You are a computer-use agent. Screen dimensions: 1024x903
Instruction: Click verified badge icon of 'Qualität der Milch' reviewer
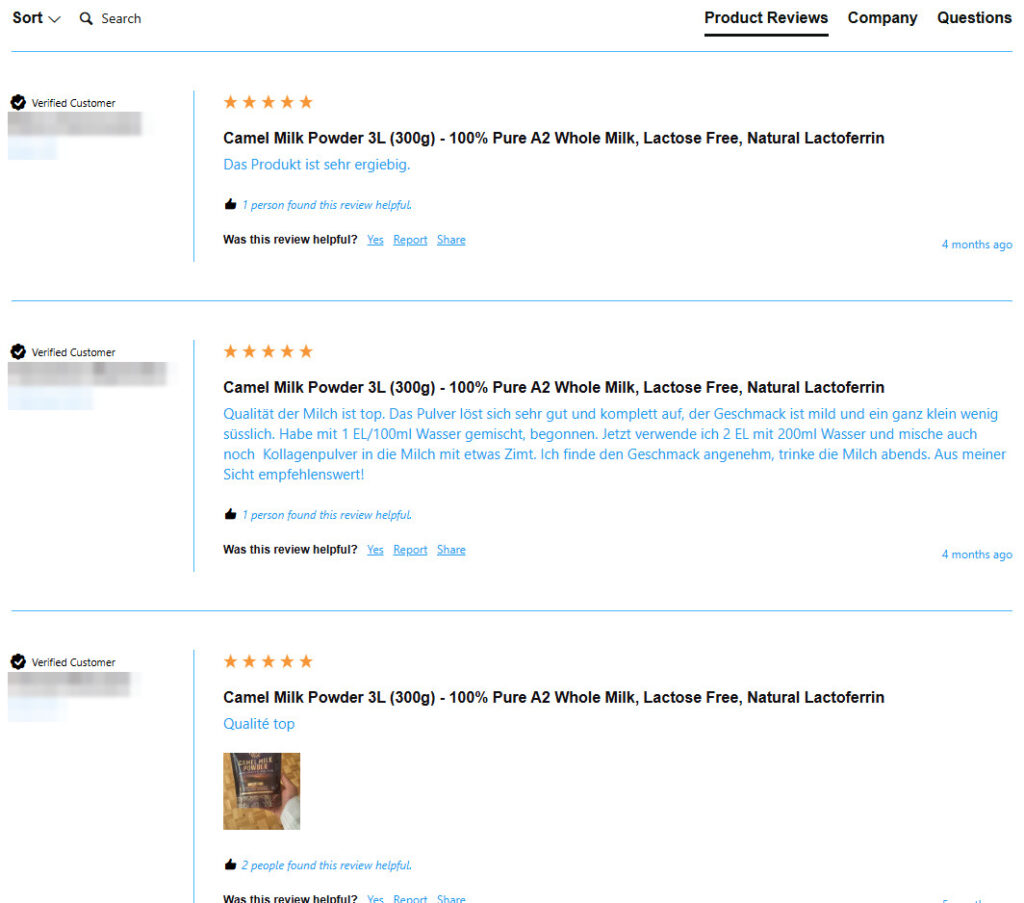[x=18, y=352]
